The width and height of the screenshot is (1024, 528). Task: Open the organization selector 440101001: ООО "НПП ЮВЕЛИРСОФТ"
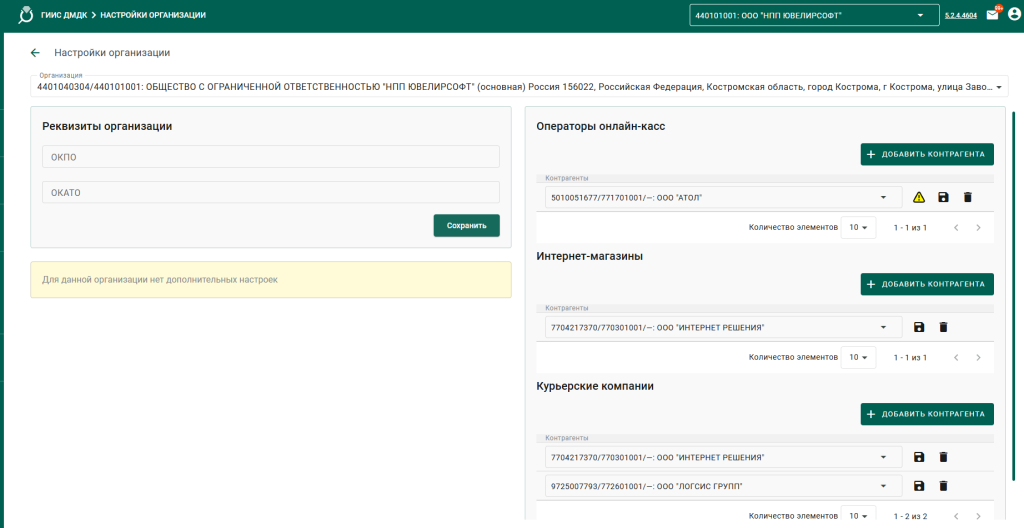point(814,16)
